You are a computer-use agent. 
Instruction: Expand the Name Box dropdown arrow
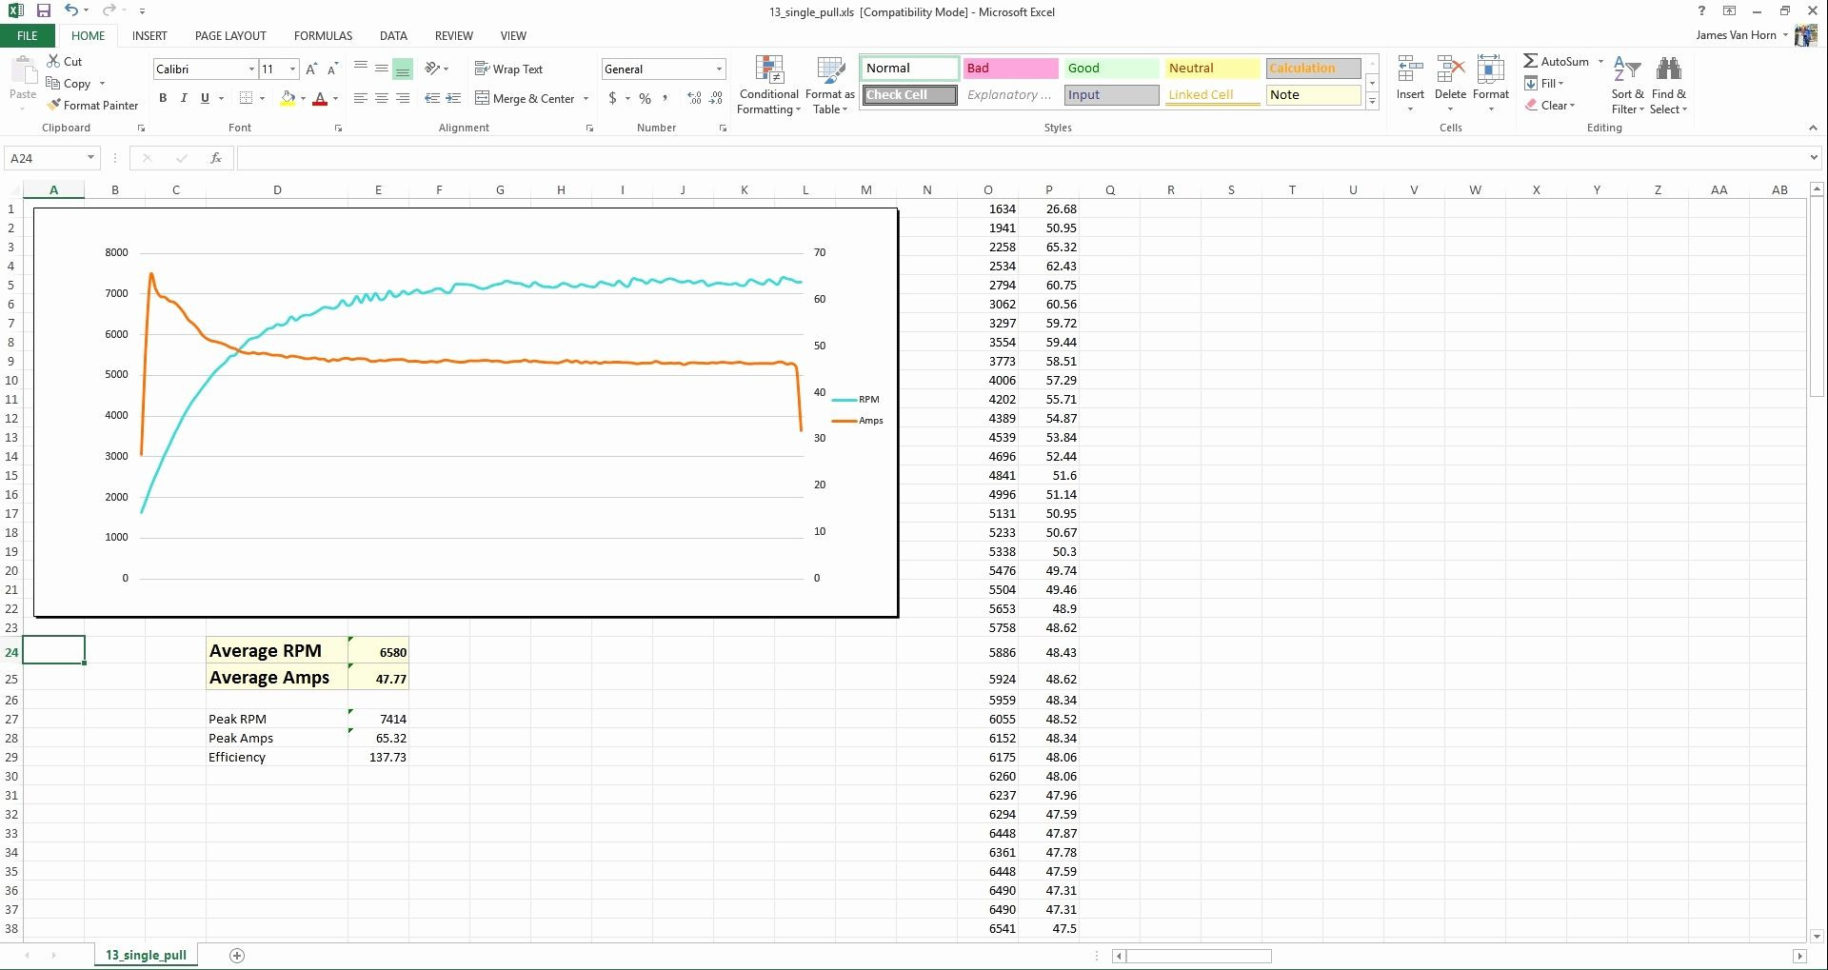[x=90, y=158]
